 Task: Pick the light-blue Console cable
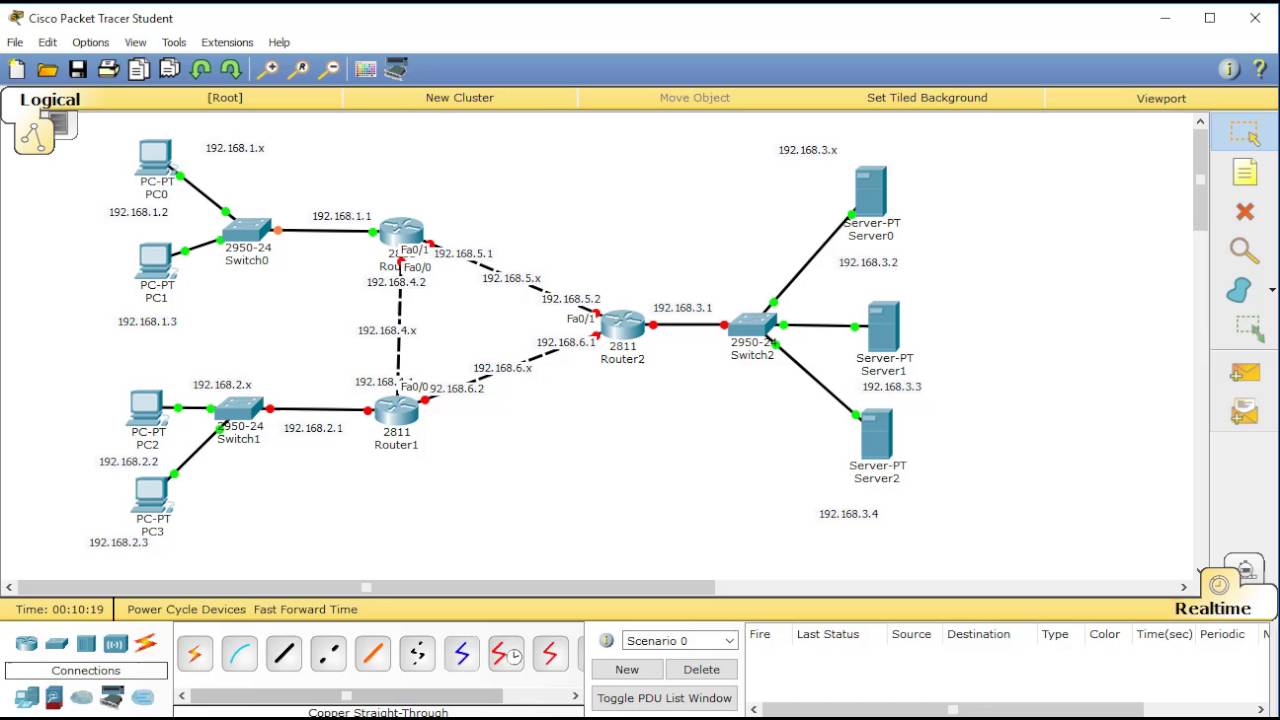pos(240,654)
